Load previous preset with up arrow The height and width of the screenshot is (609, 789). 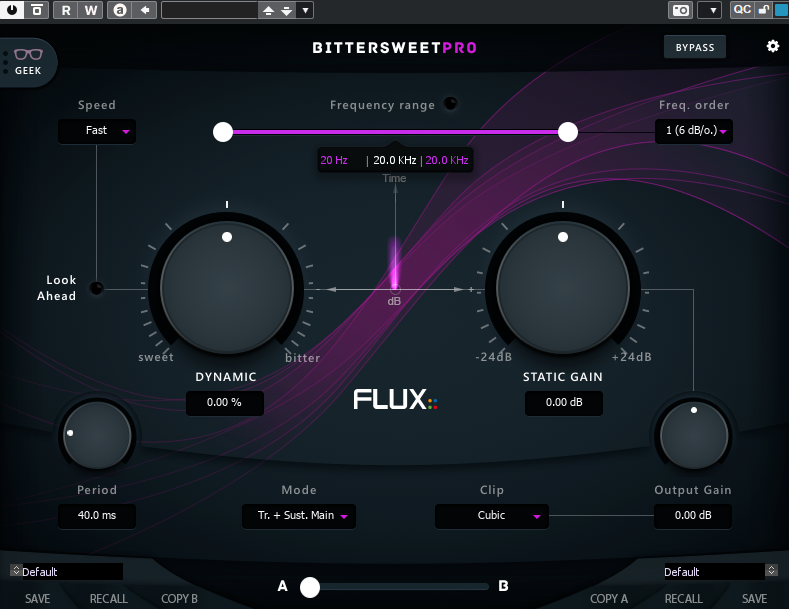click(268, 10)
